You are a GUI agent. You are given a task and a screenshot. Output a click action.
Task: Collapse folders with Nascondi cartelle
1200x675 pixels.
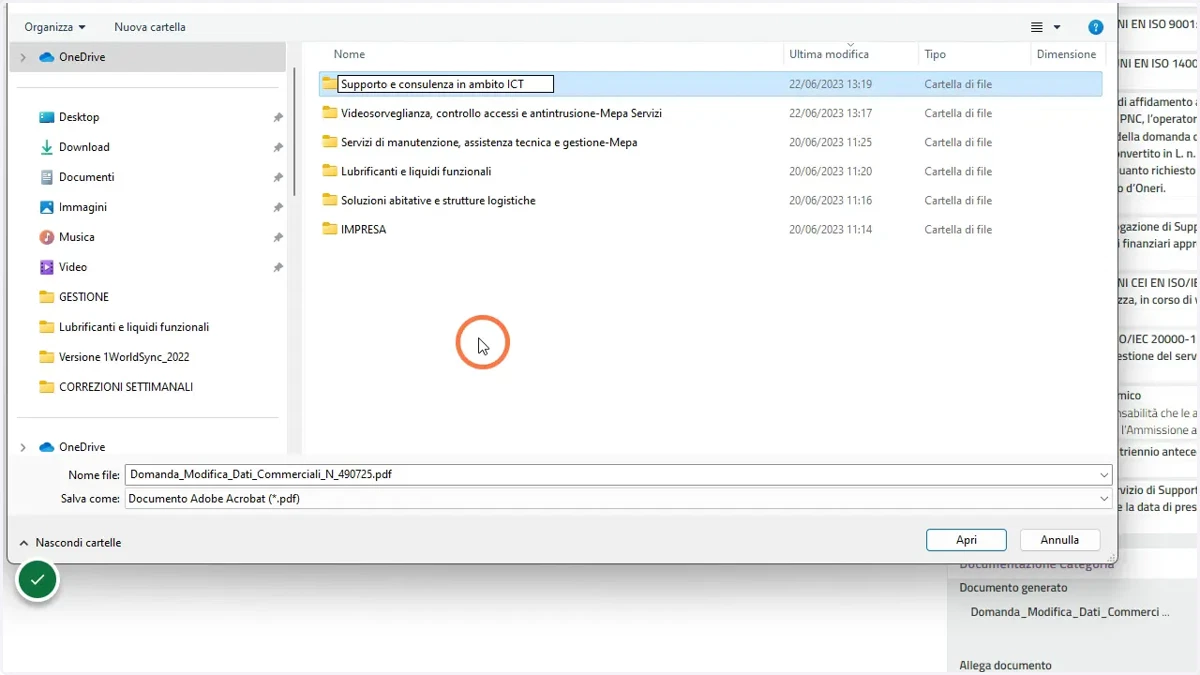(70, 542)
